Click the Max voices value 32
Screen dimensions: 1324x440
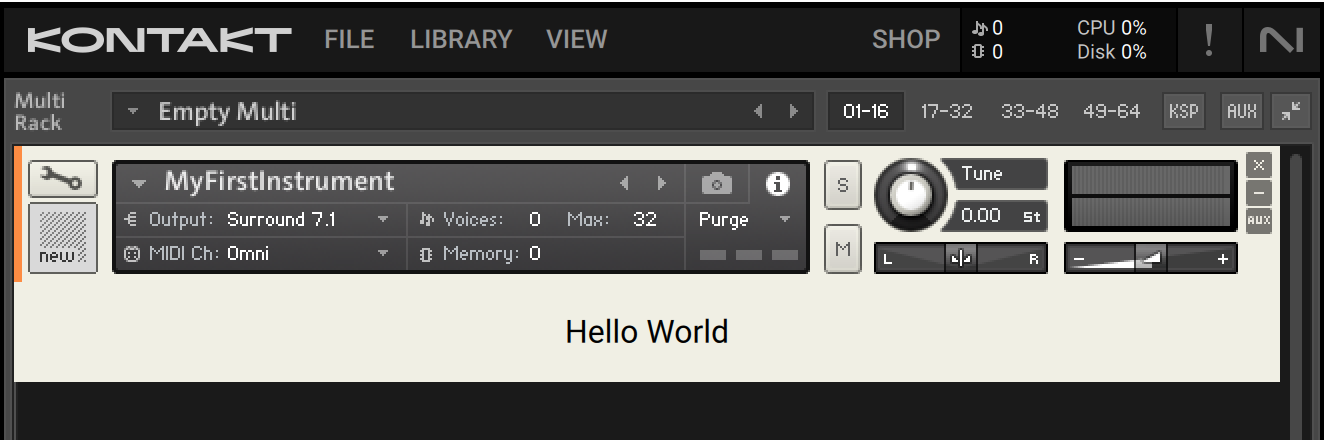click(x=645, y=219)
